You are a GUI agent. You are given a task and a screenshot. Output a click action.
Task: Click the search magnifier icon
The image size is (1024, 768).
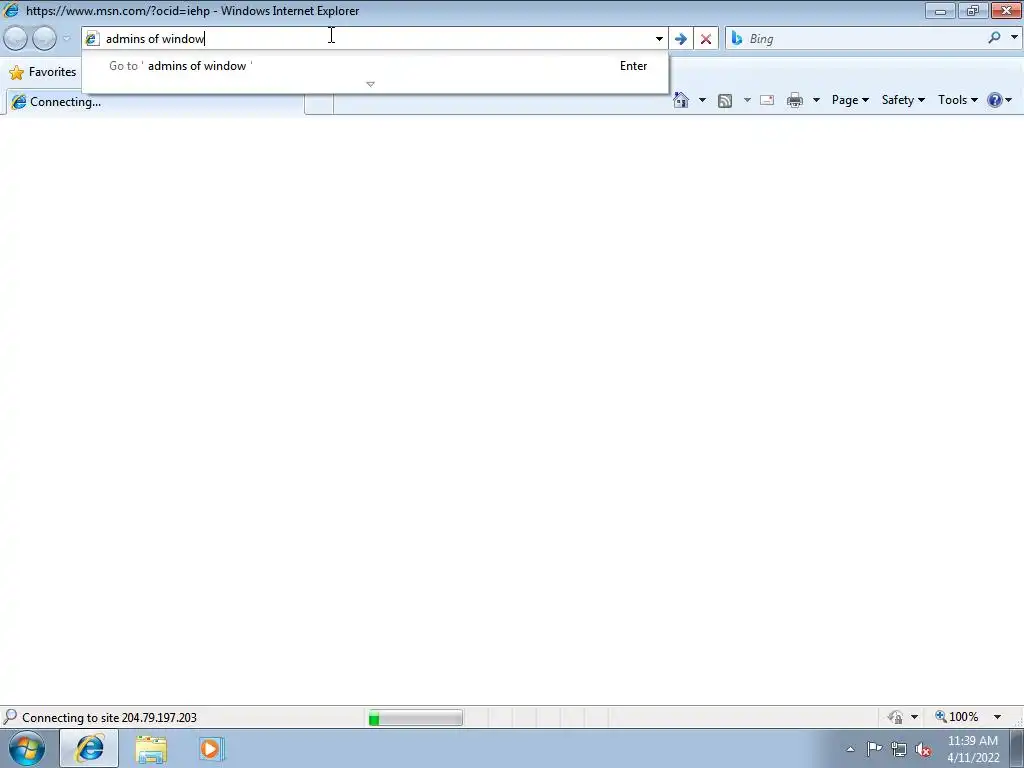click(x=994, y=38)
